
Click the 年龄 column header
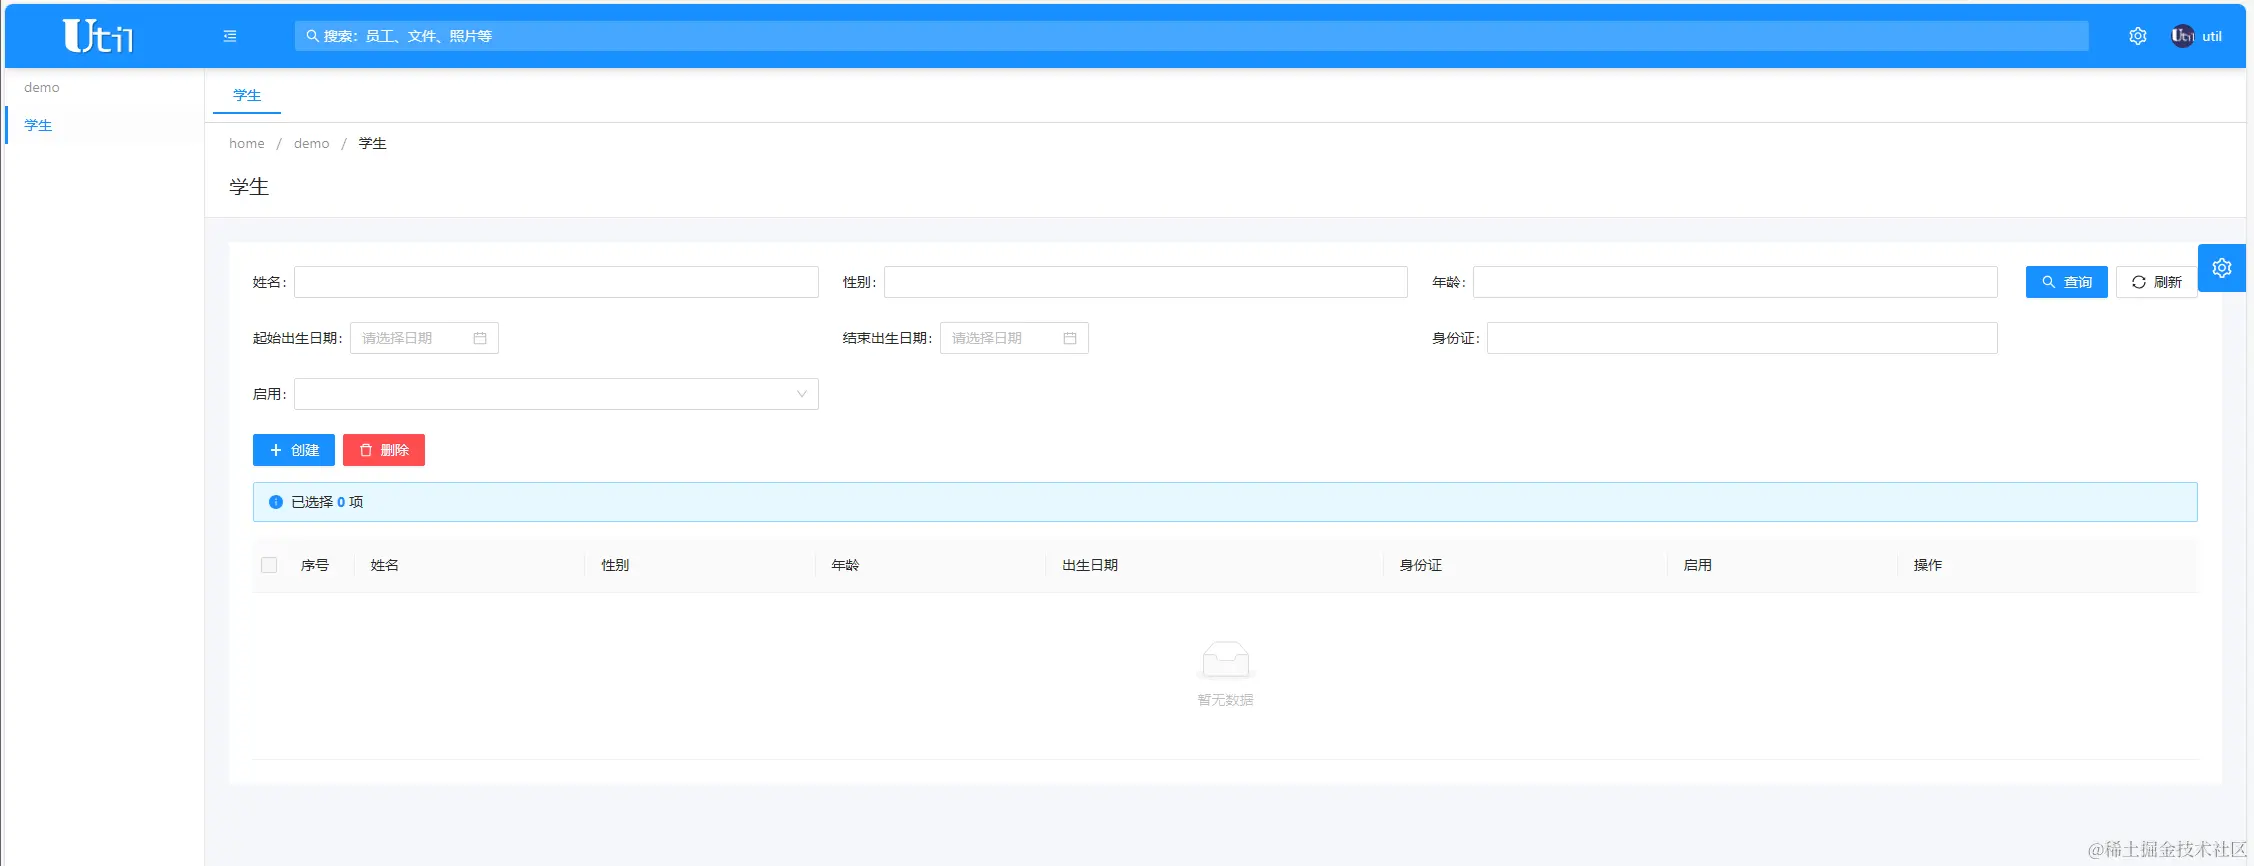tap(845, 565)
